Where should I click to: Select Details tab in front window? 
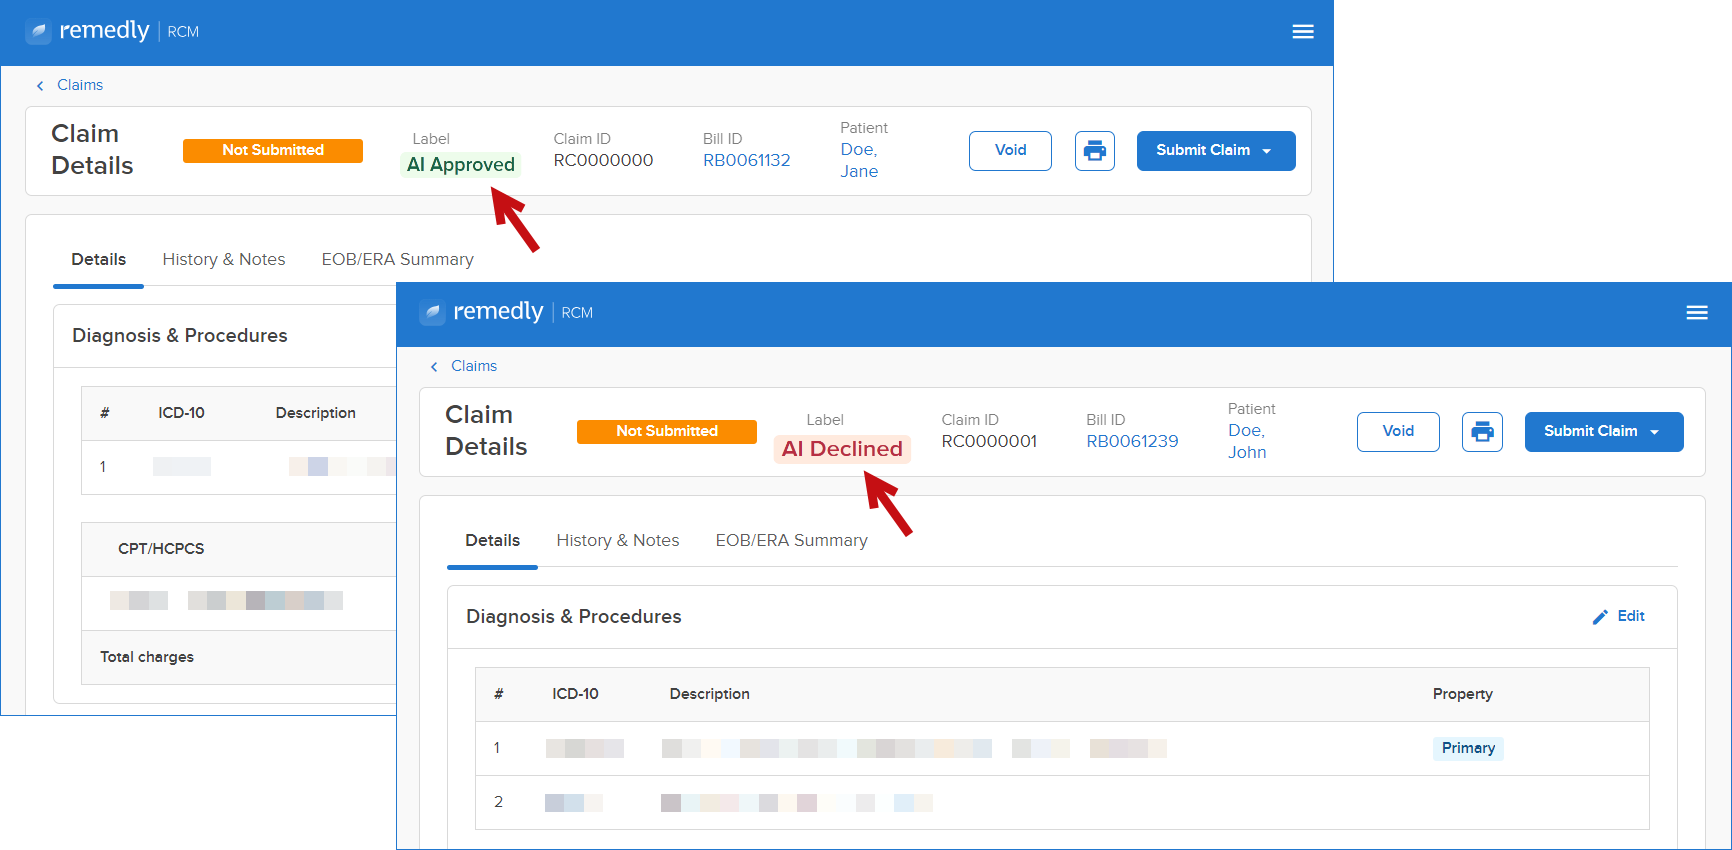tap(492, 541)
